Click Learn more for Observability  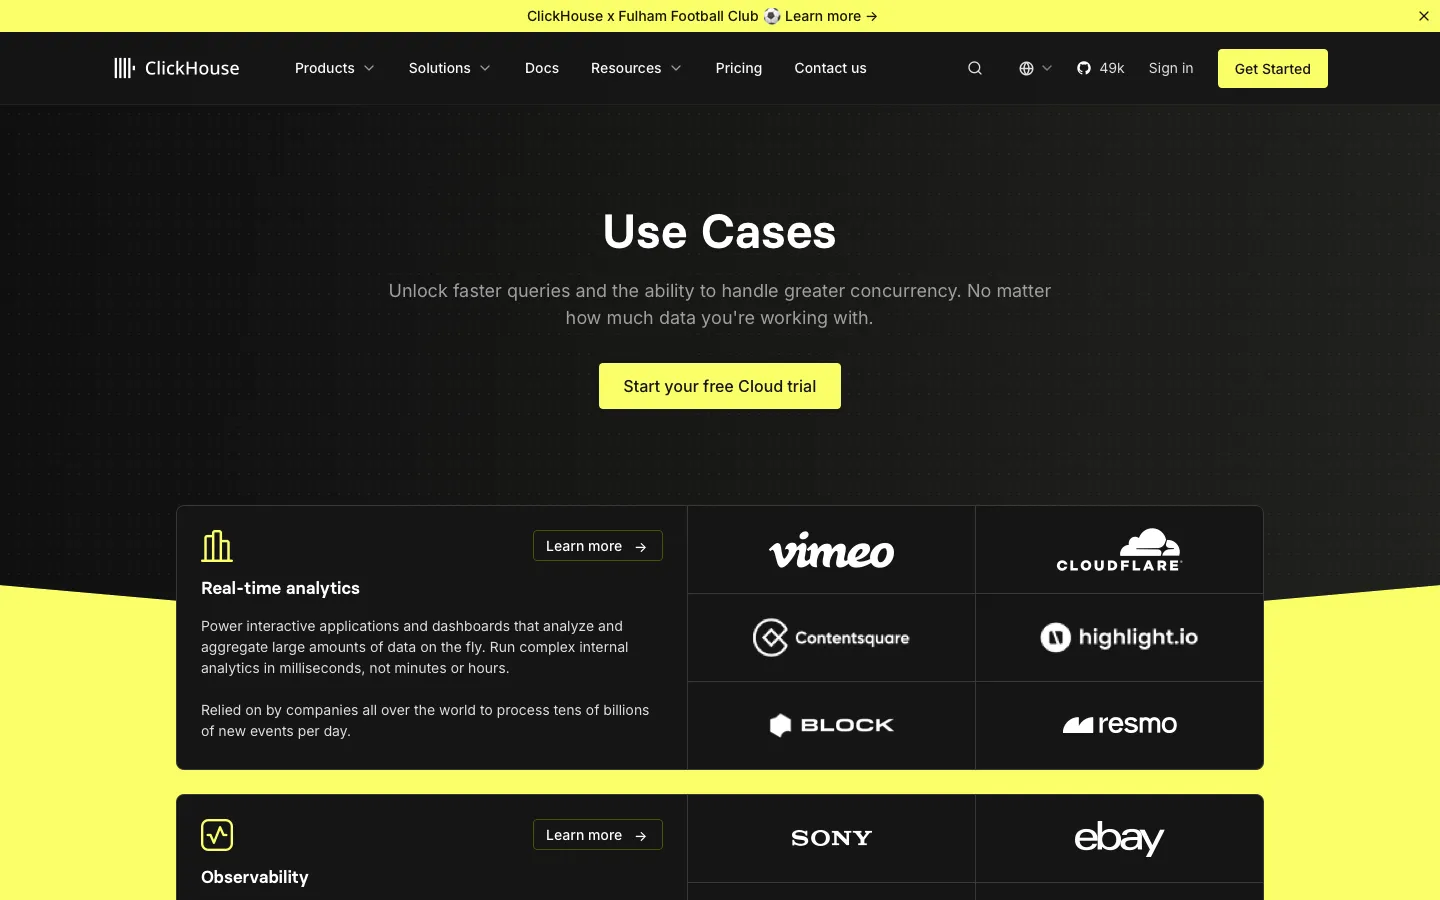click(x=598, y=835)
